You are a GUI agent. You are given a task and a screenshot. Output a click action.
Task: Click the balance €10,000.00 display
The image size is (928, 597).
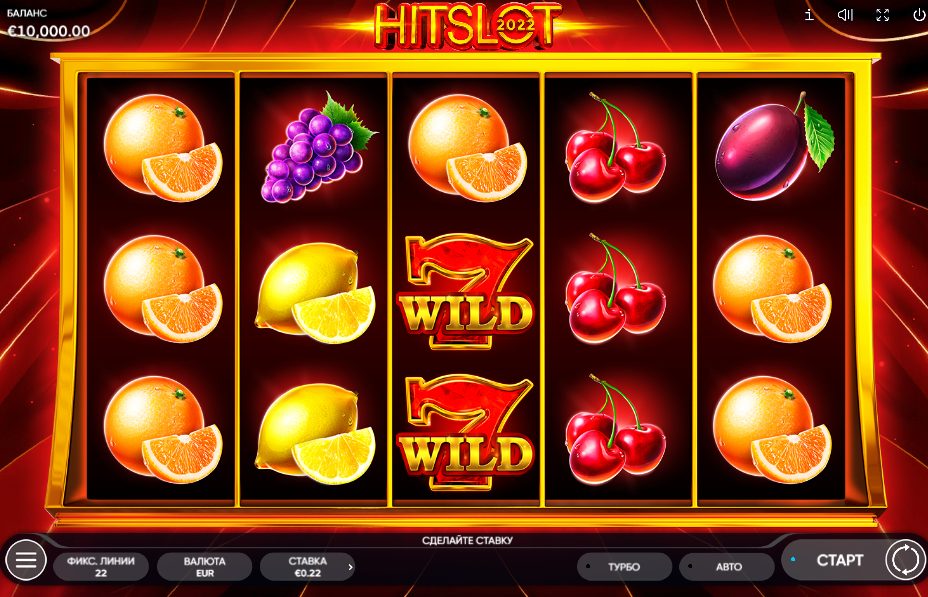tap(49, 31)
